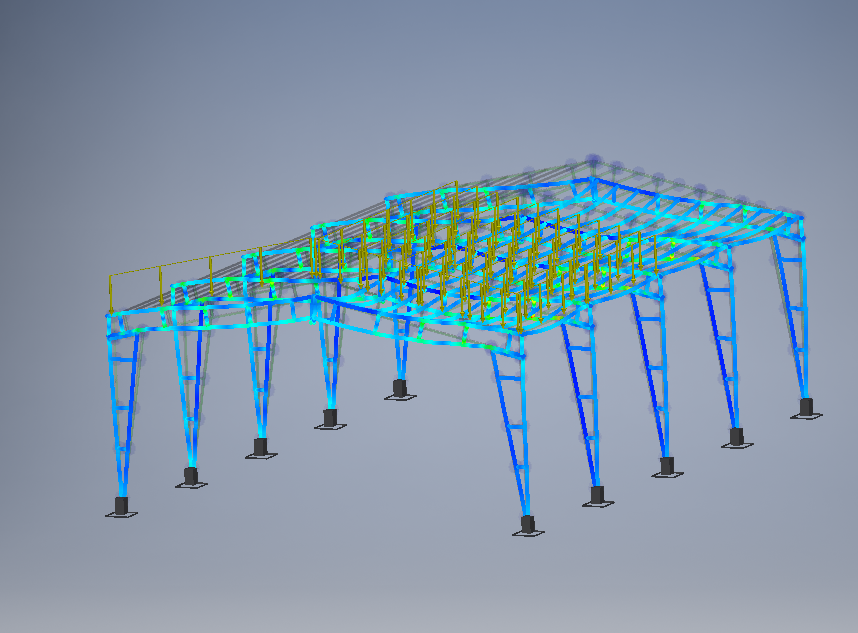The image size is (858, 633).
Task: Click the rear-most base support of right row
Action: point(806,407)
